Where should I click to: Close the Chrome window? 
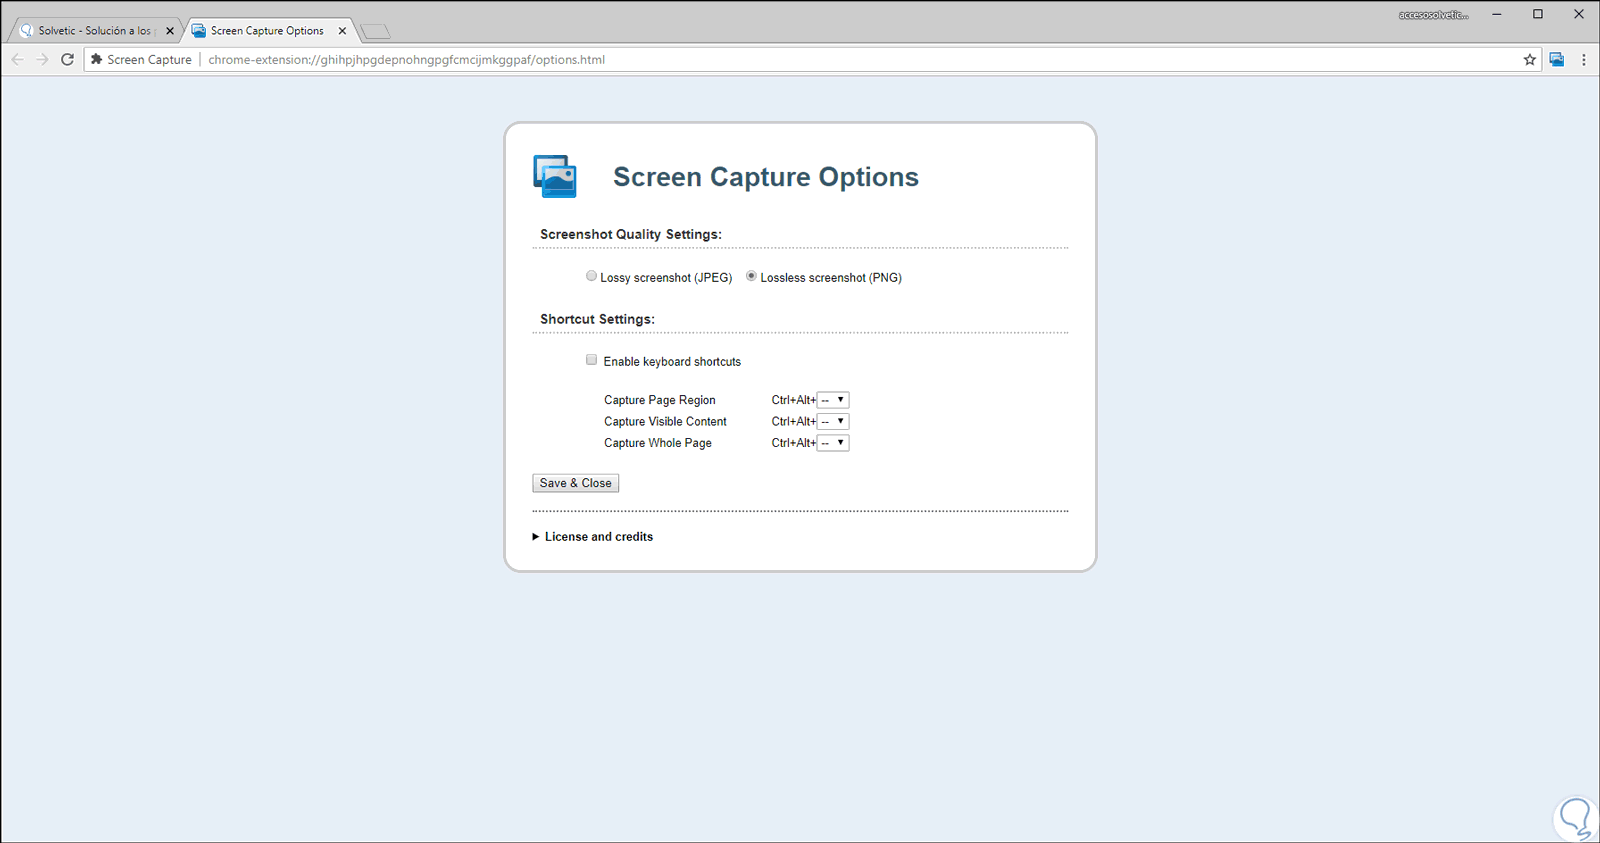coord(1579,14)
